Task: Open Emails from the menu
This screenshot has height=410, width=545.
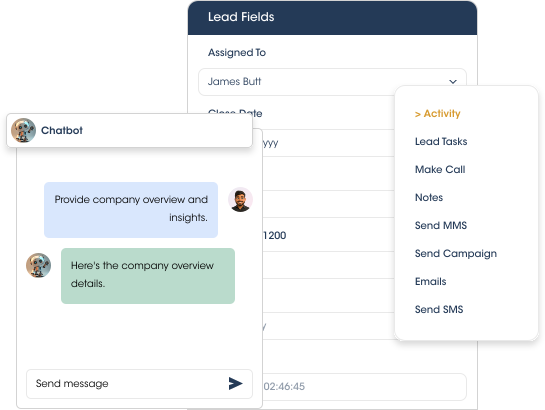Action: coord(430,281)
